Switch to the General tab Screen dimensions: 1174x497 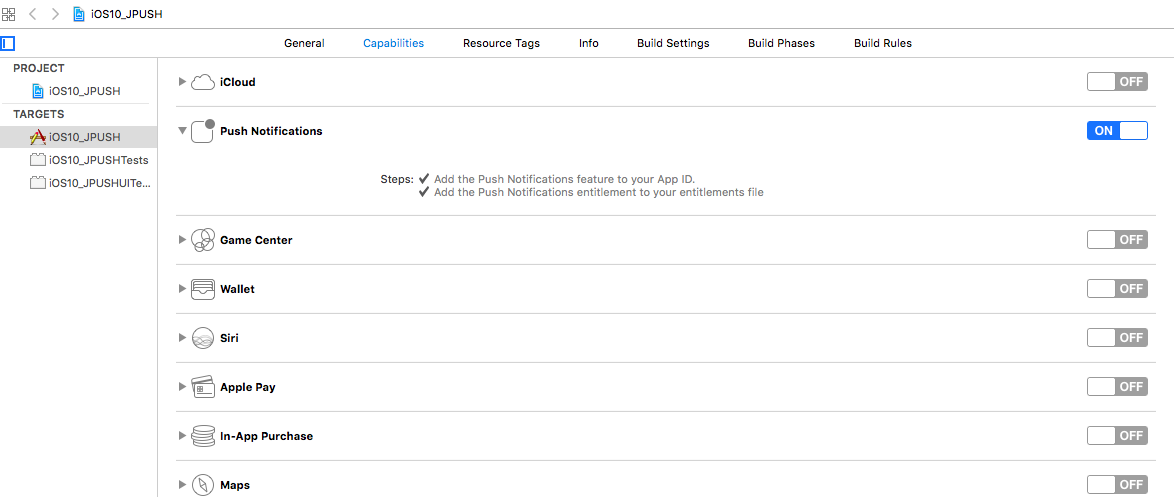304,43
